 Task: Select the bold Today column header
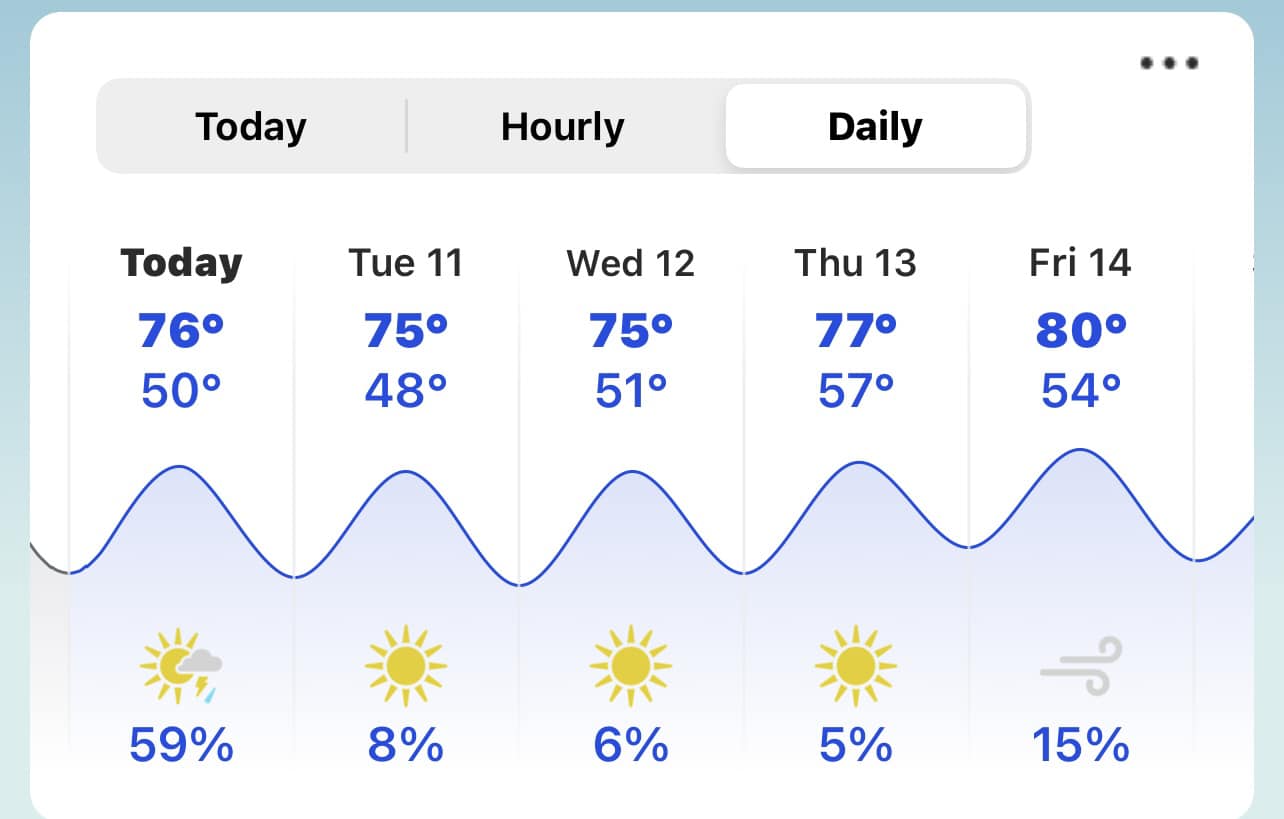tap(181, 263)
